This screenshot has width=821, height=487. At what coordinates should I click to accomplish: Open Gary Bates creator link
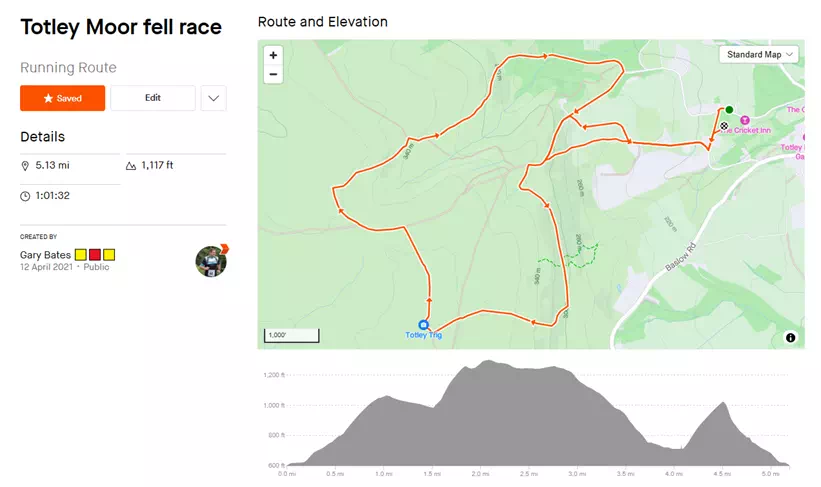45,255
